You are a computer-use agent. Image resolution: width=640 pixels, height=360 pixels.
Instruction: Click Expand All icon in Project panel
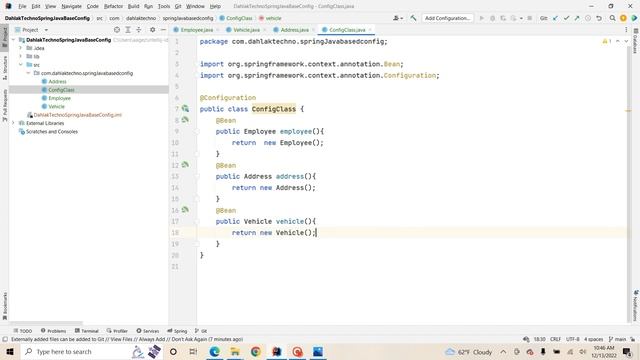pos(128,30)
